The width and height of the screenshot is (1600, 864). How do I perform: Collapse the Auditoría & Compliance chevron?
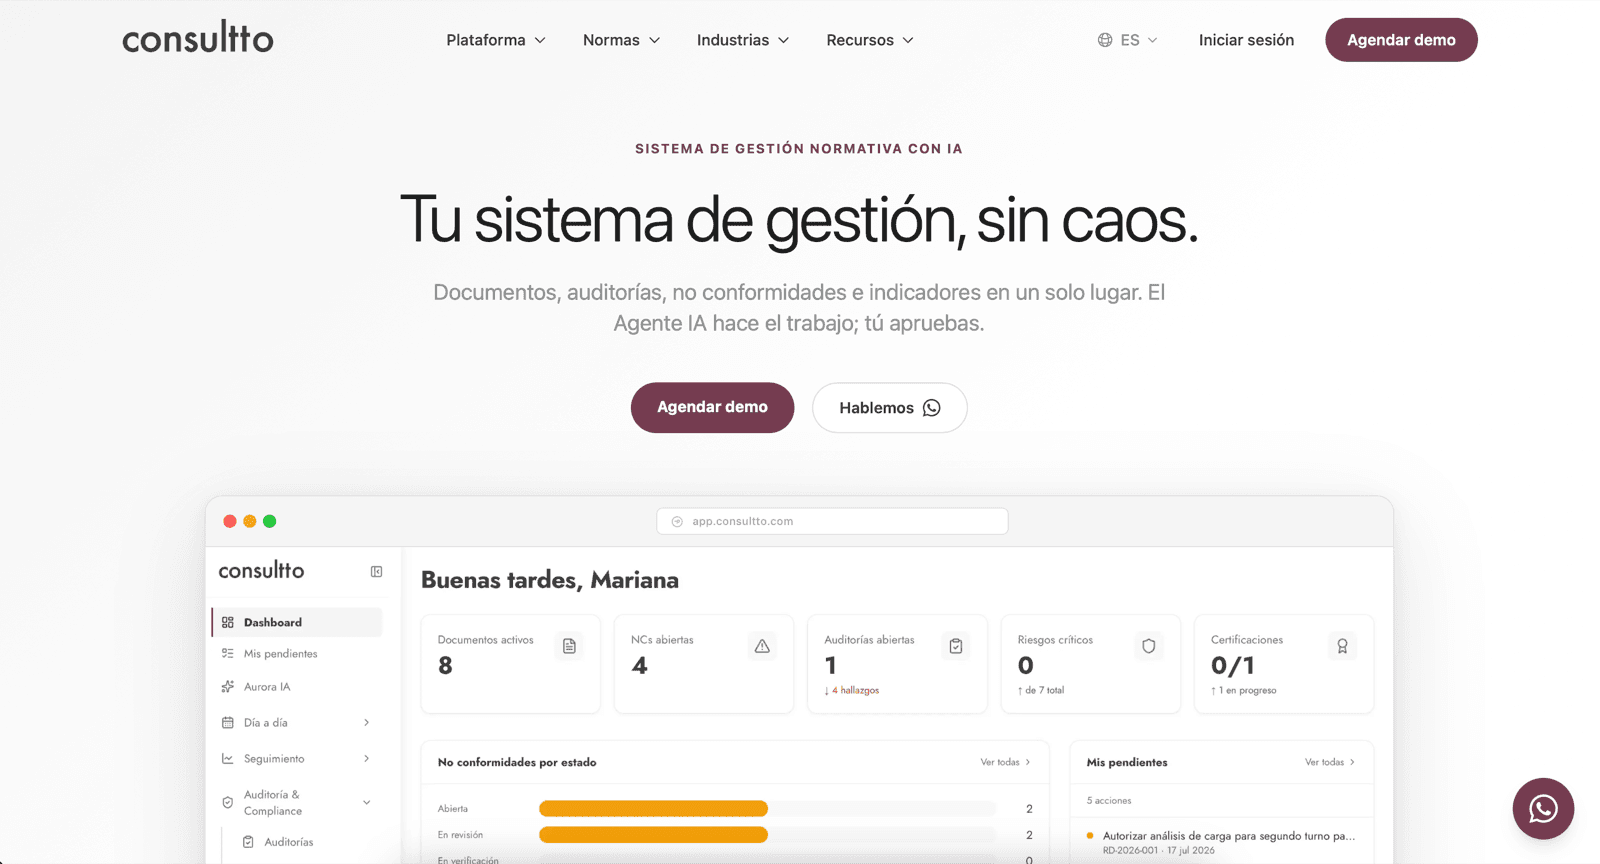pyautogui.click(x=367, y=802)
